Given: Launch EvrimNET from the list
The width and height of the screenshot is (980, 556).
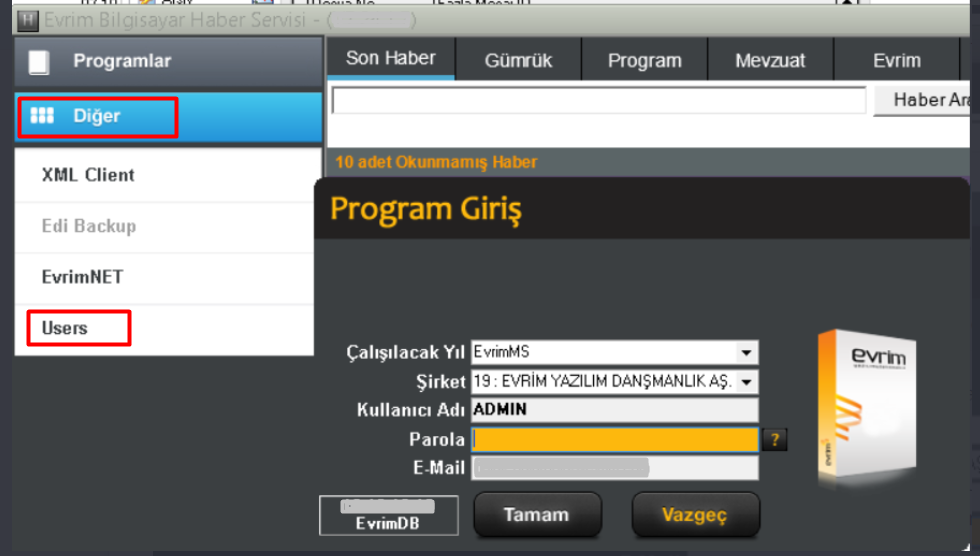Looking at the screenshot, I should (164, 277).
